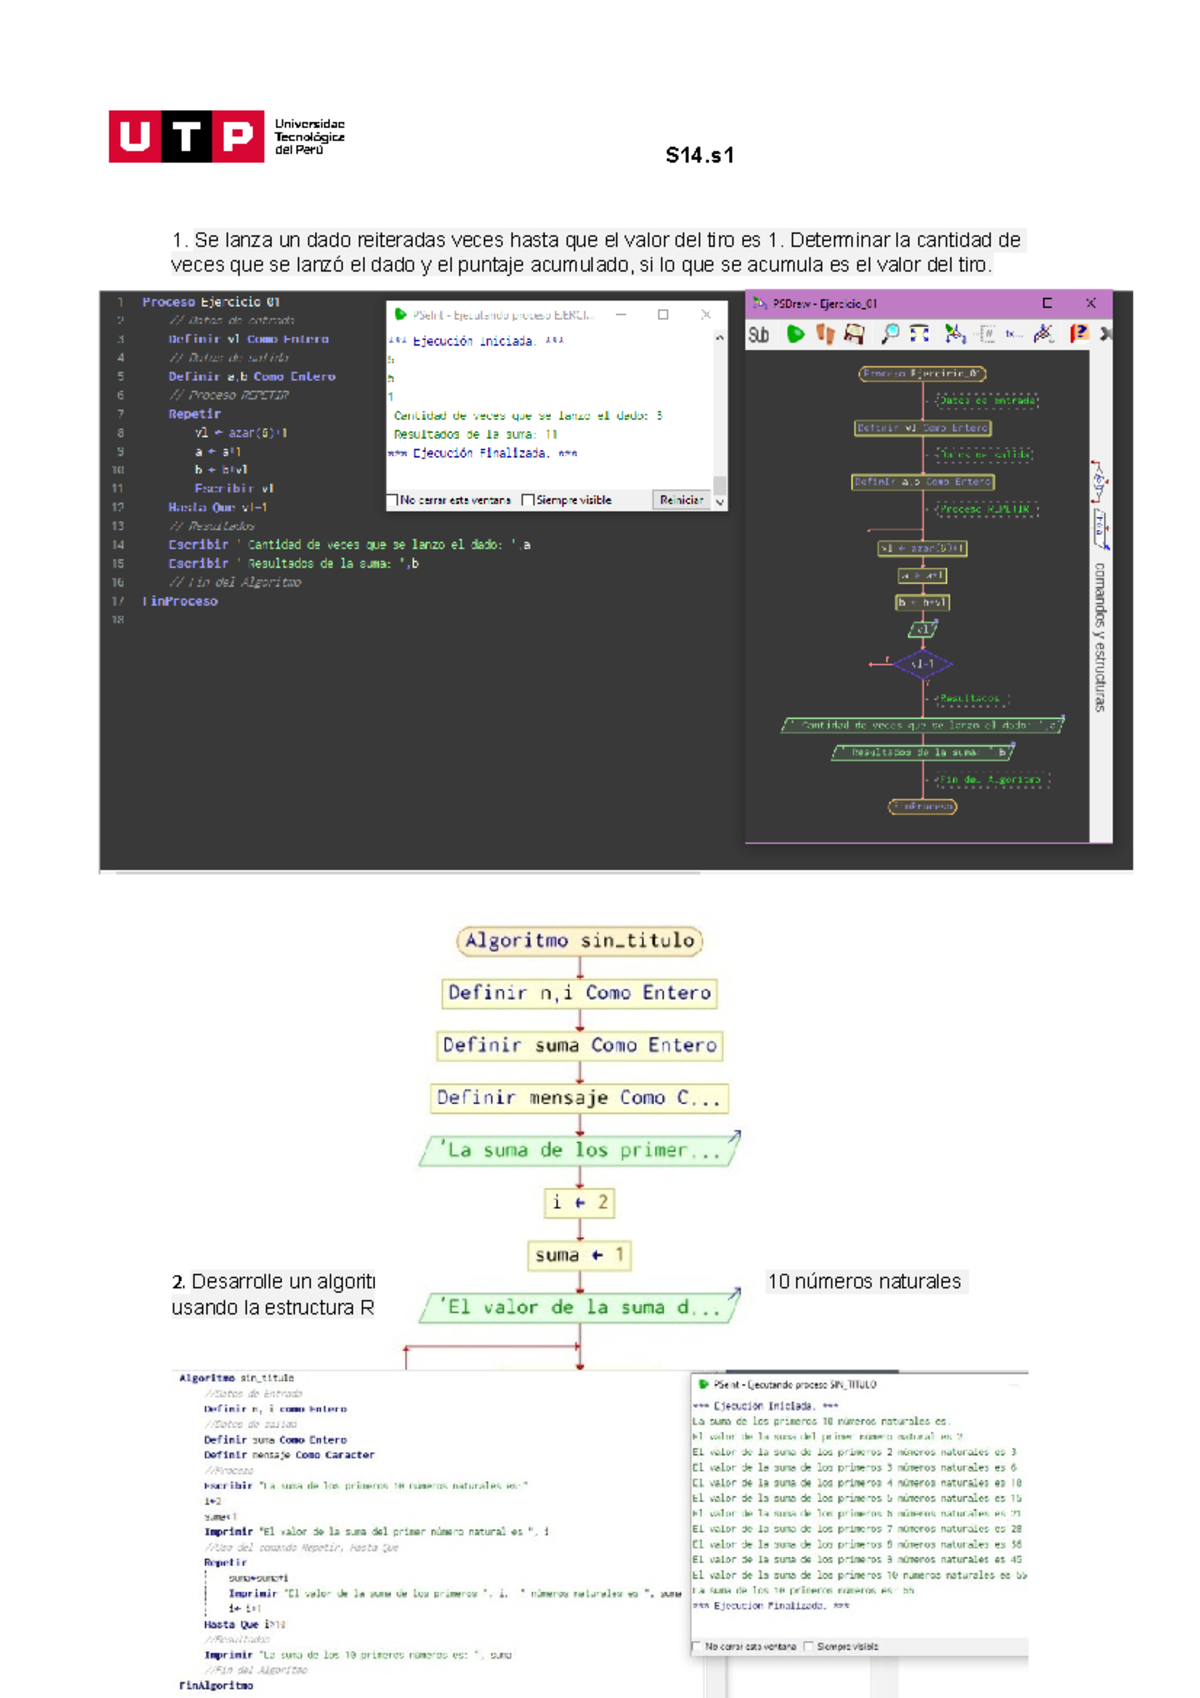Click the fit-to-window icon in PSDraw toolbar
The height and width of the screenshot is (1698, 1200).
click(919, 334)
